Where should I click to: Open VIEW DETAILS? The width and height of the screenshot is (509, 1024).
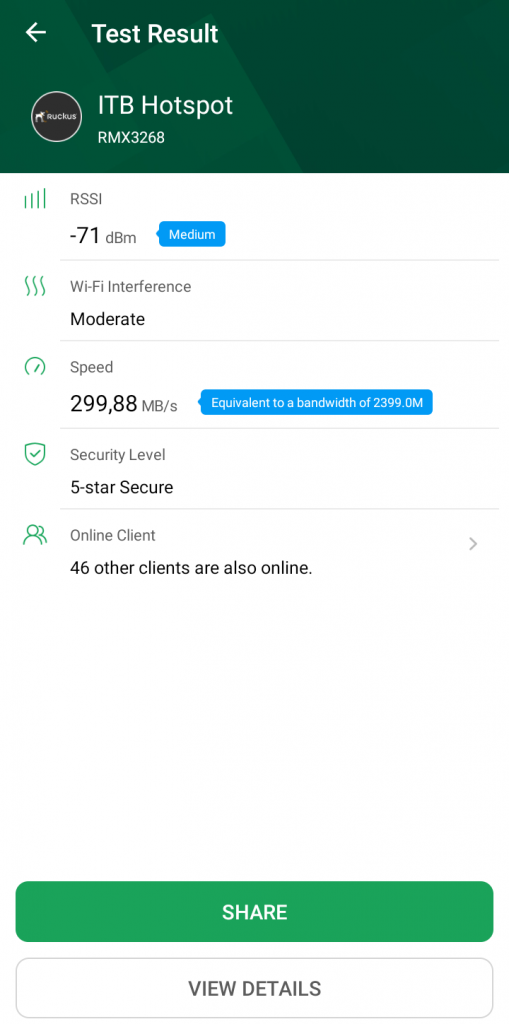pos(254,988)
